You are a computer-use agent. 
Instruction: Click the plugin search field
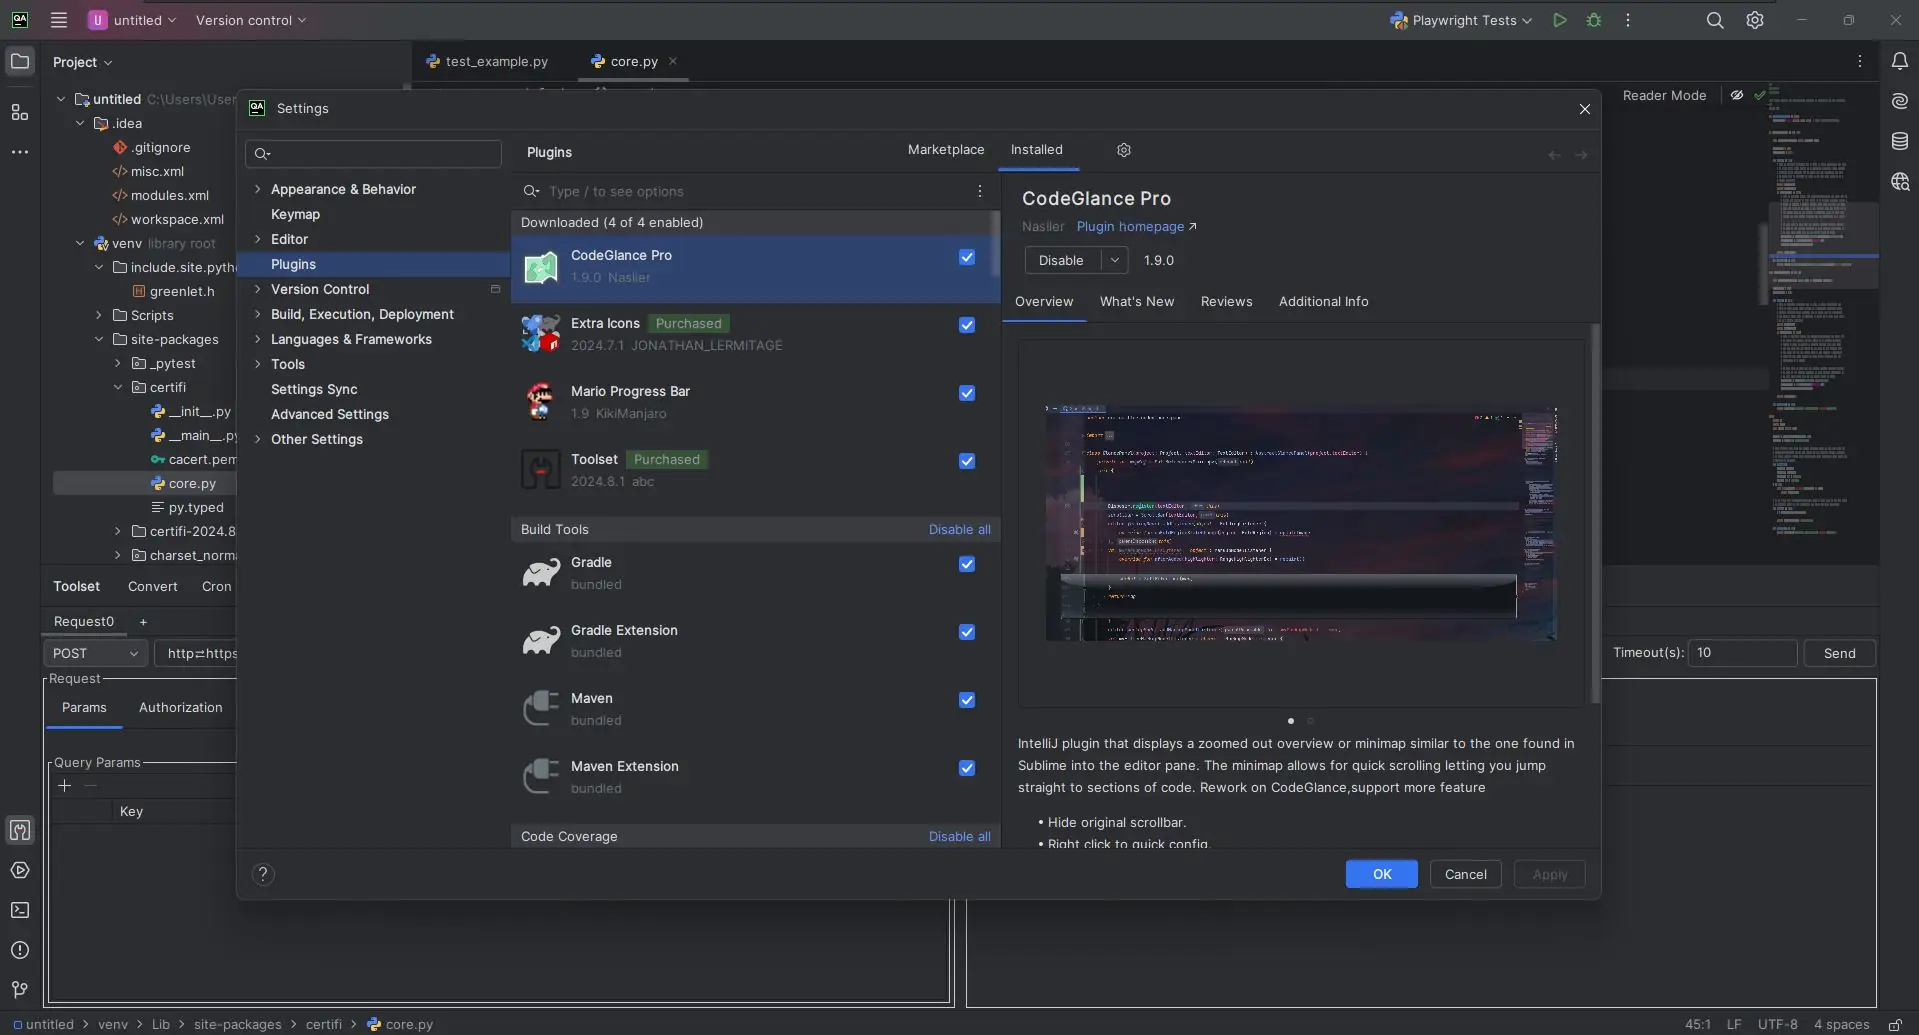[745, 191]
